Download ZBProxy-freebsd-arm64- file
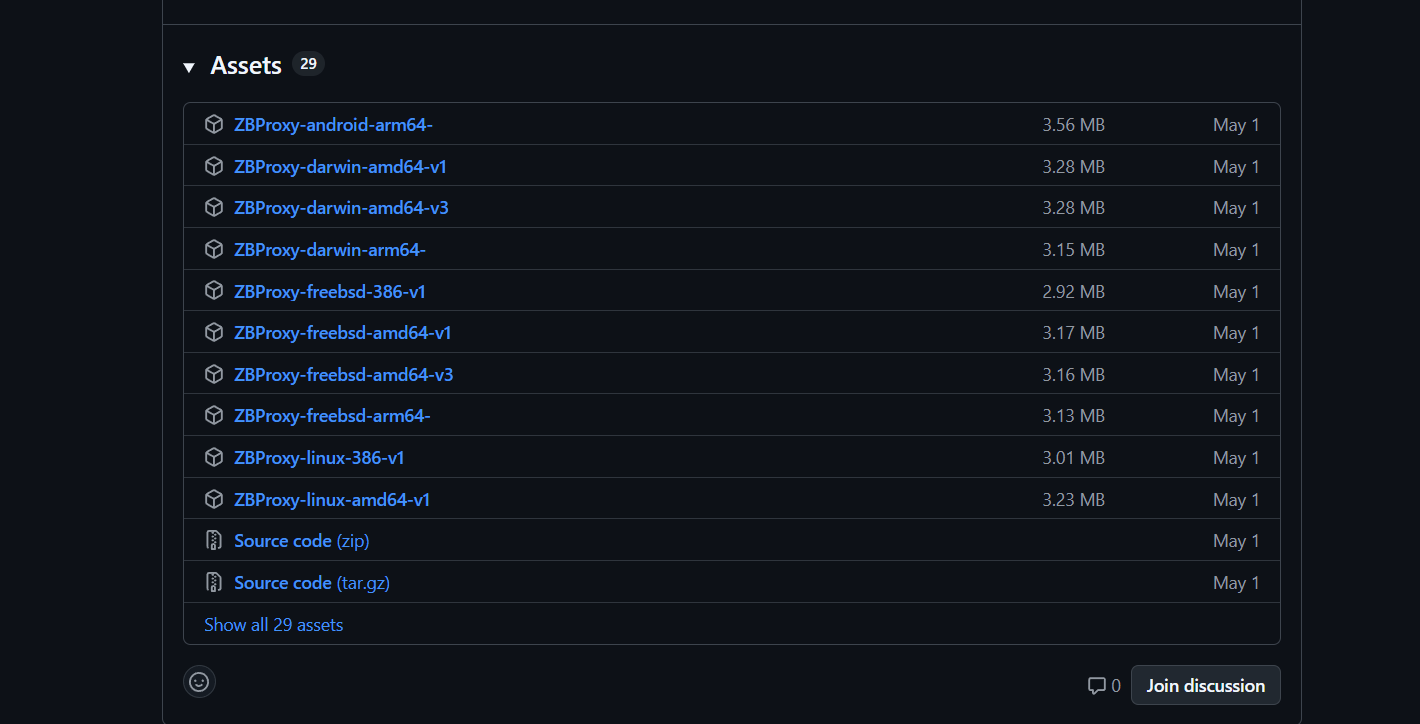The height and width of the screenshot is (724, 1420). [332, 416]
